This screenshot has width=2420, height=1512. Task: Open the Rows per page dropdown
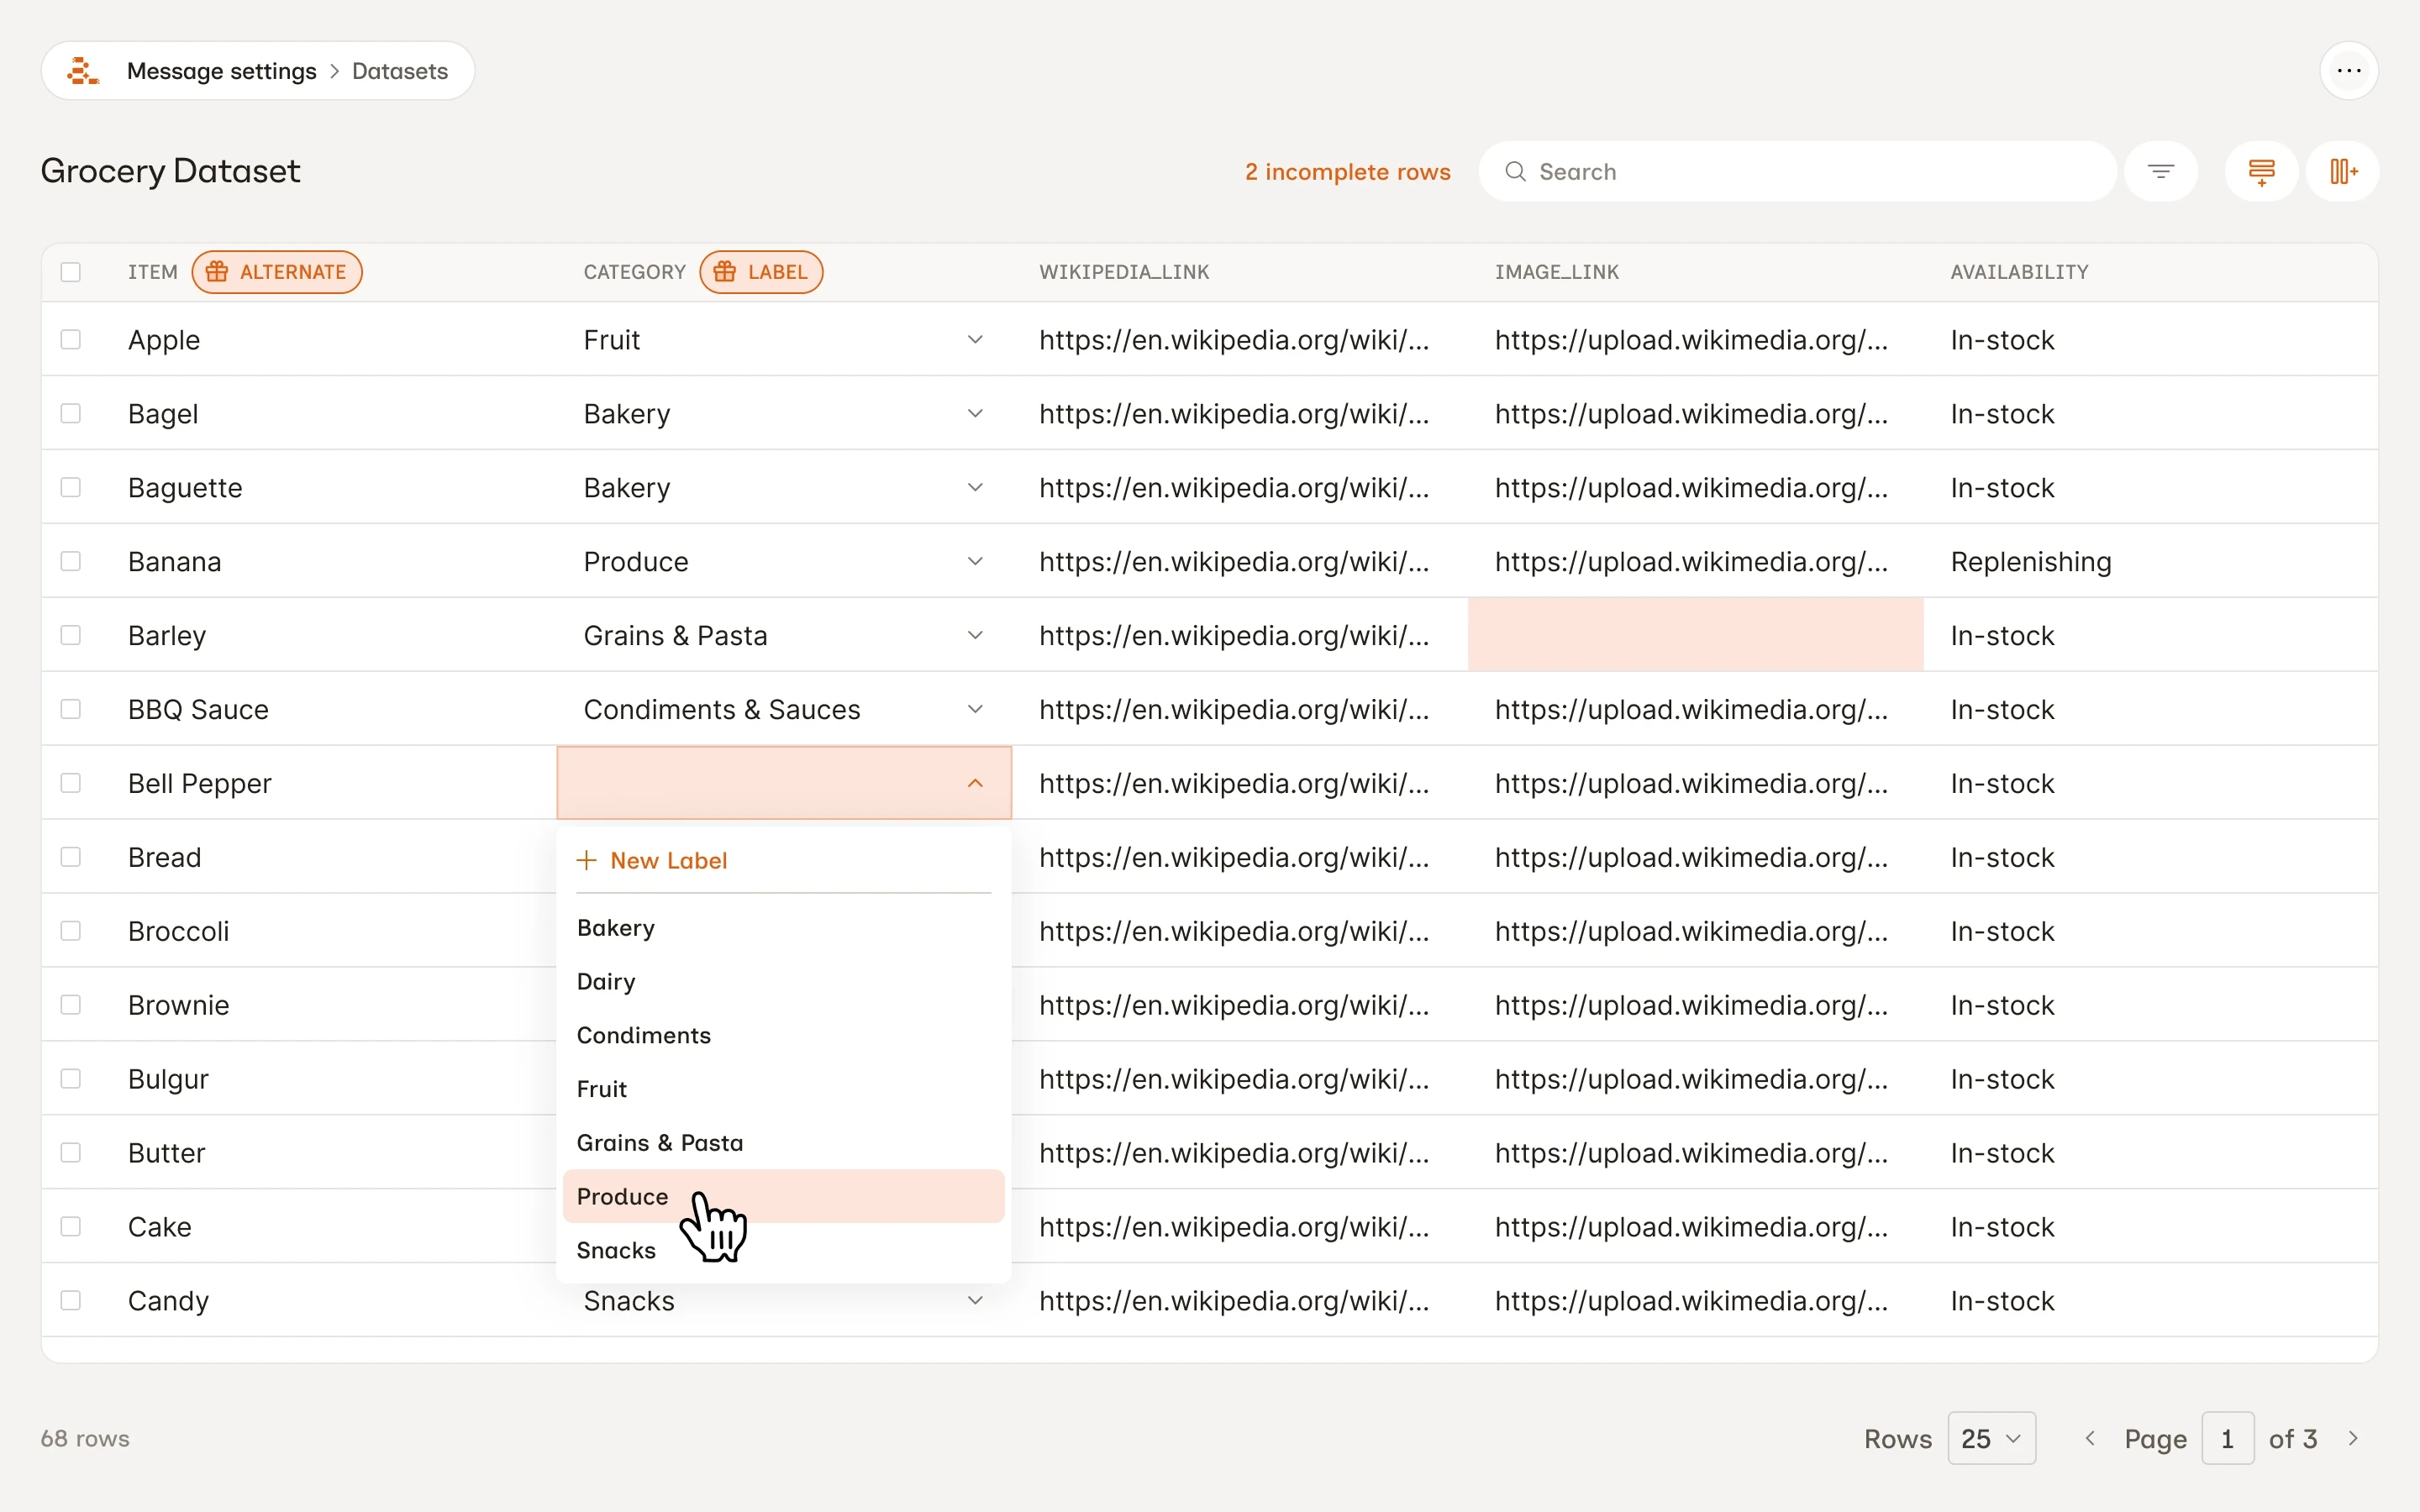(1991, 1438)
